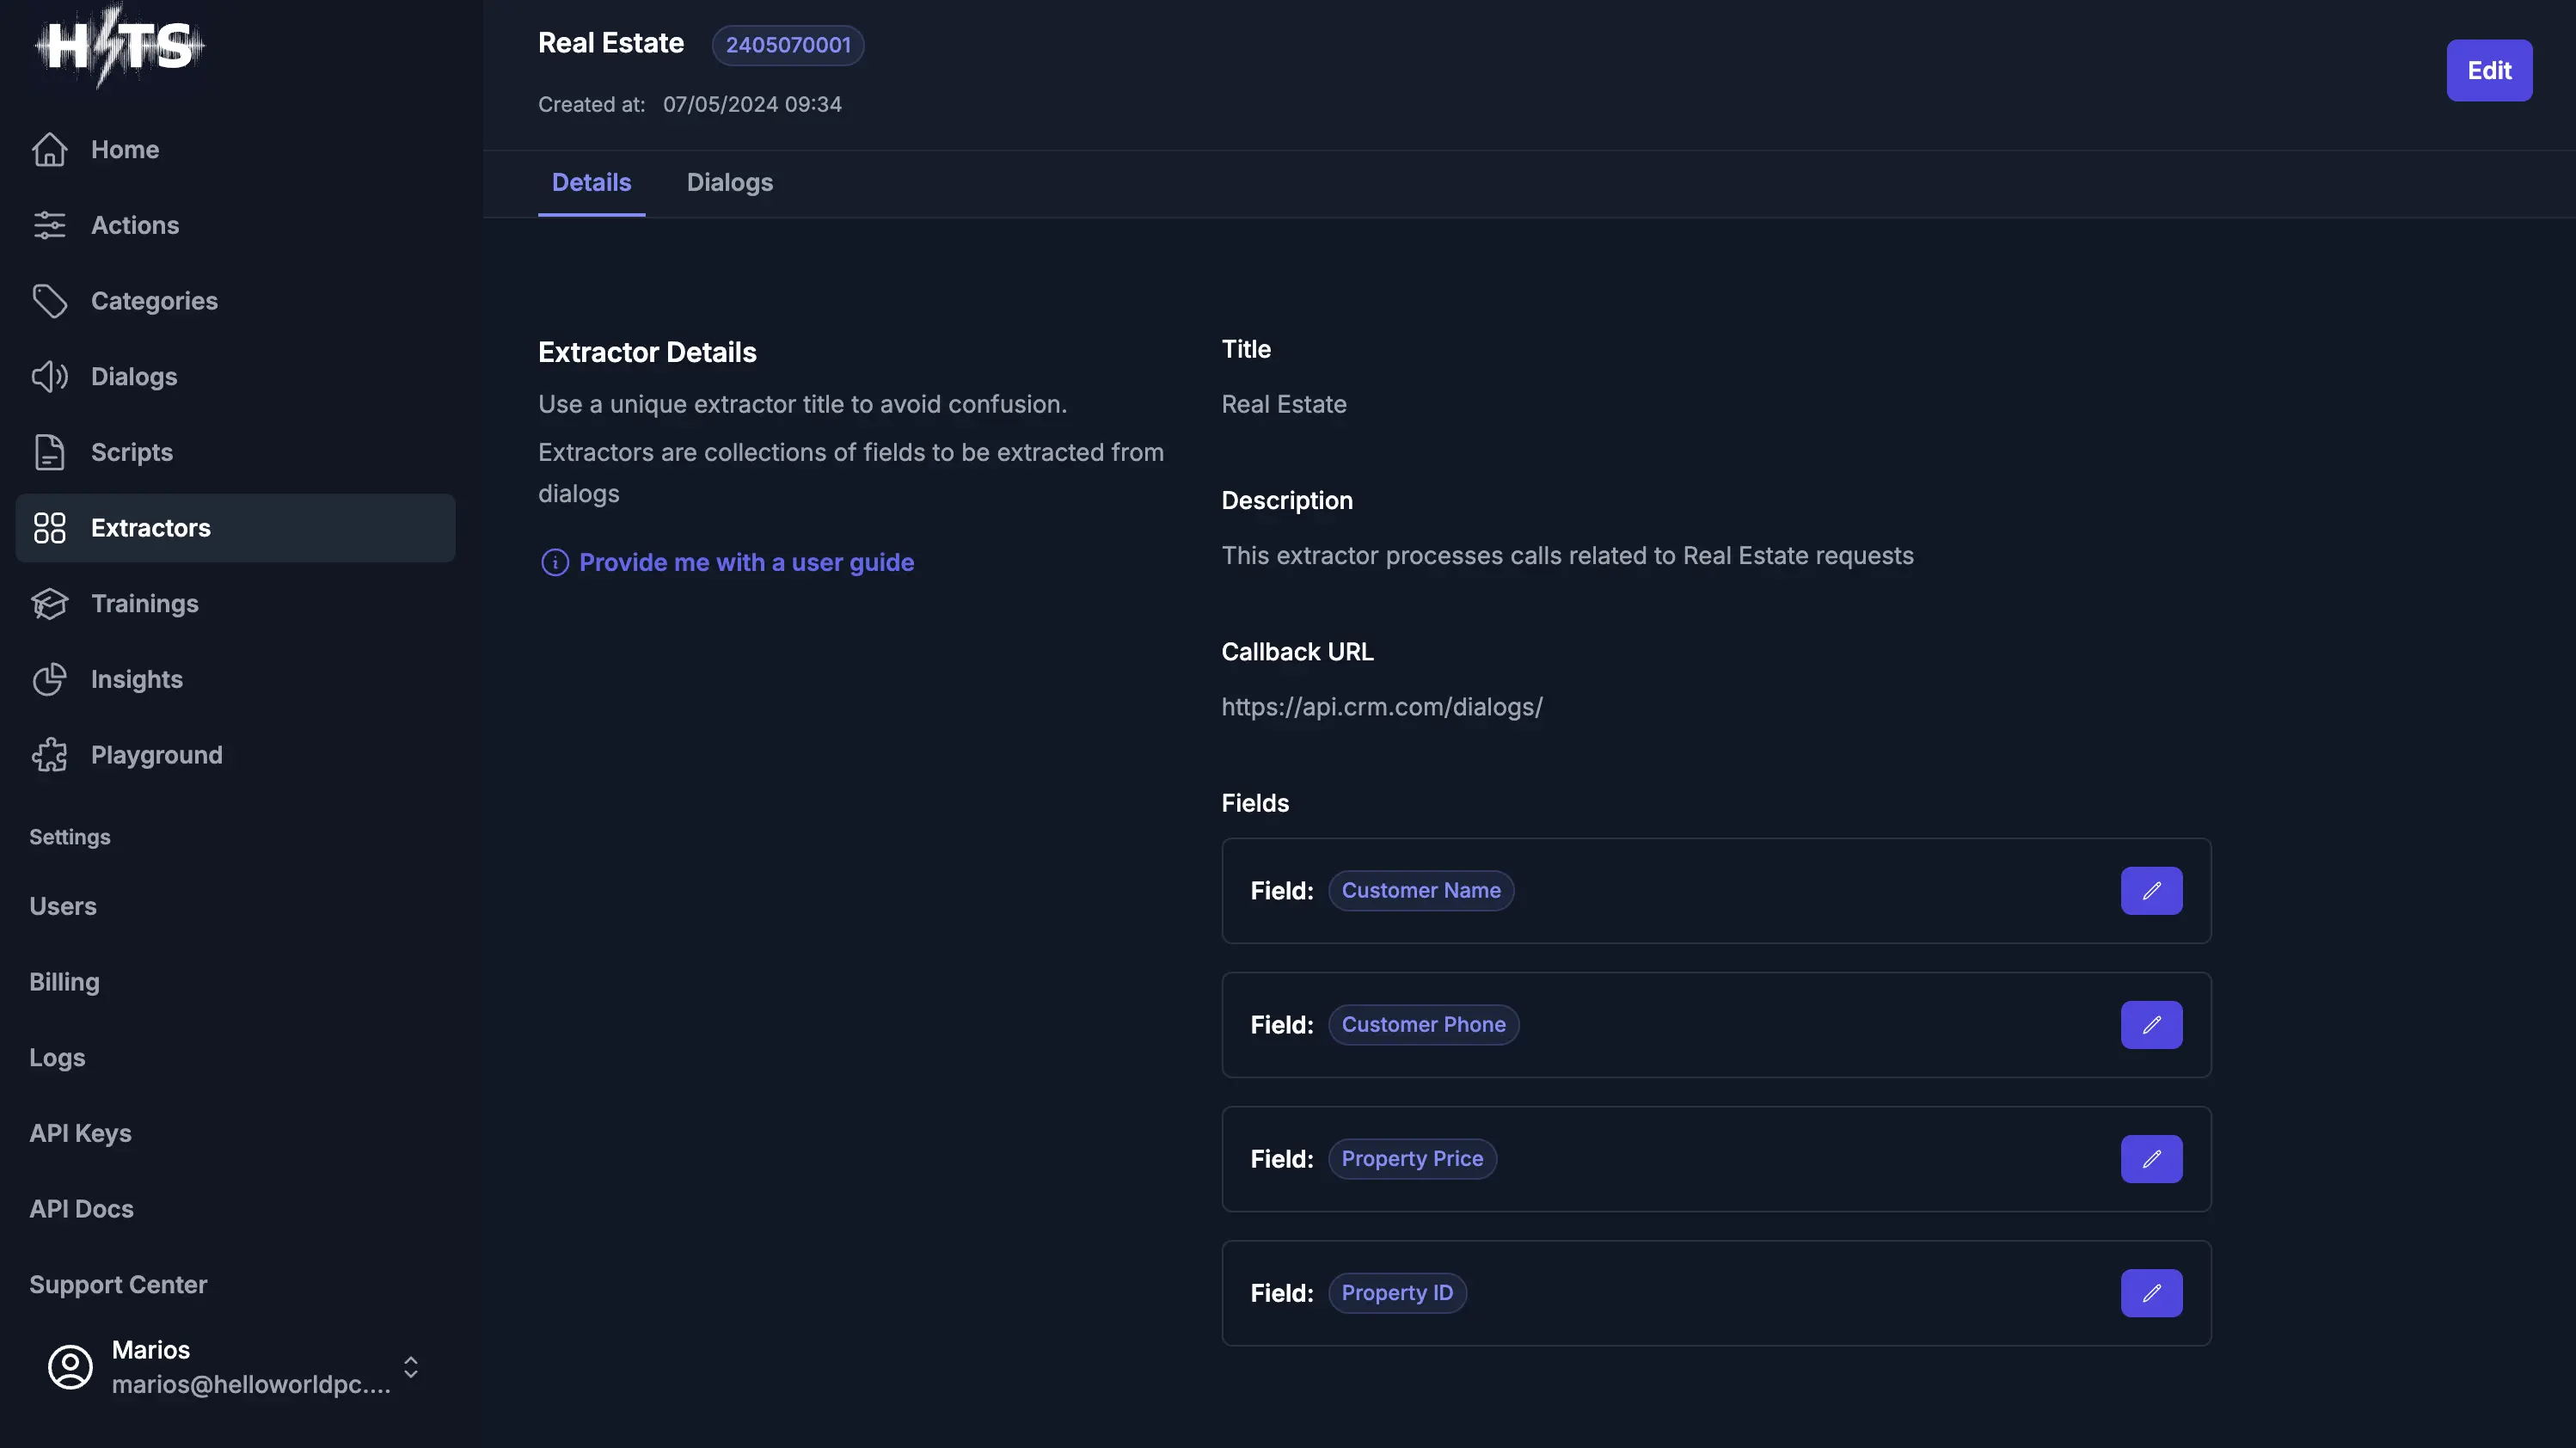Open the Playground puzzle icon

click(50, 755)
